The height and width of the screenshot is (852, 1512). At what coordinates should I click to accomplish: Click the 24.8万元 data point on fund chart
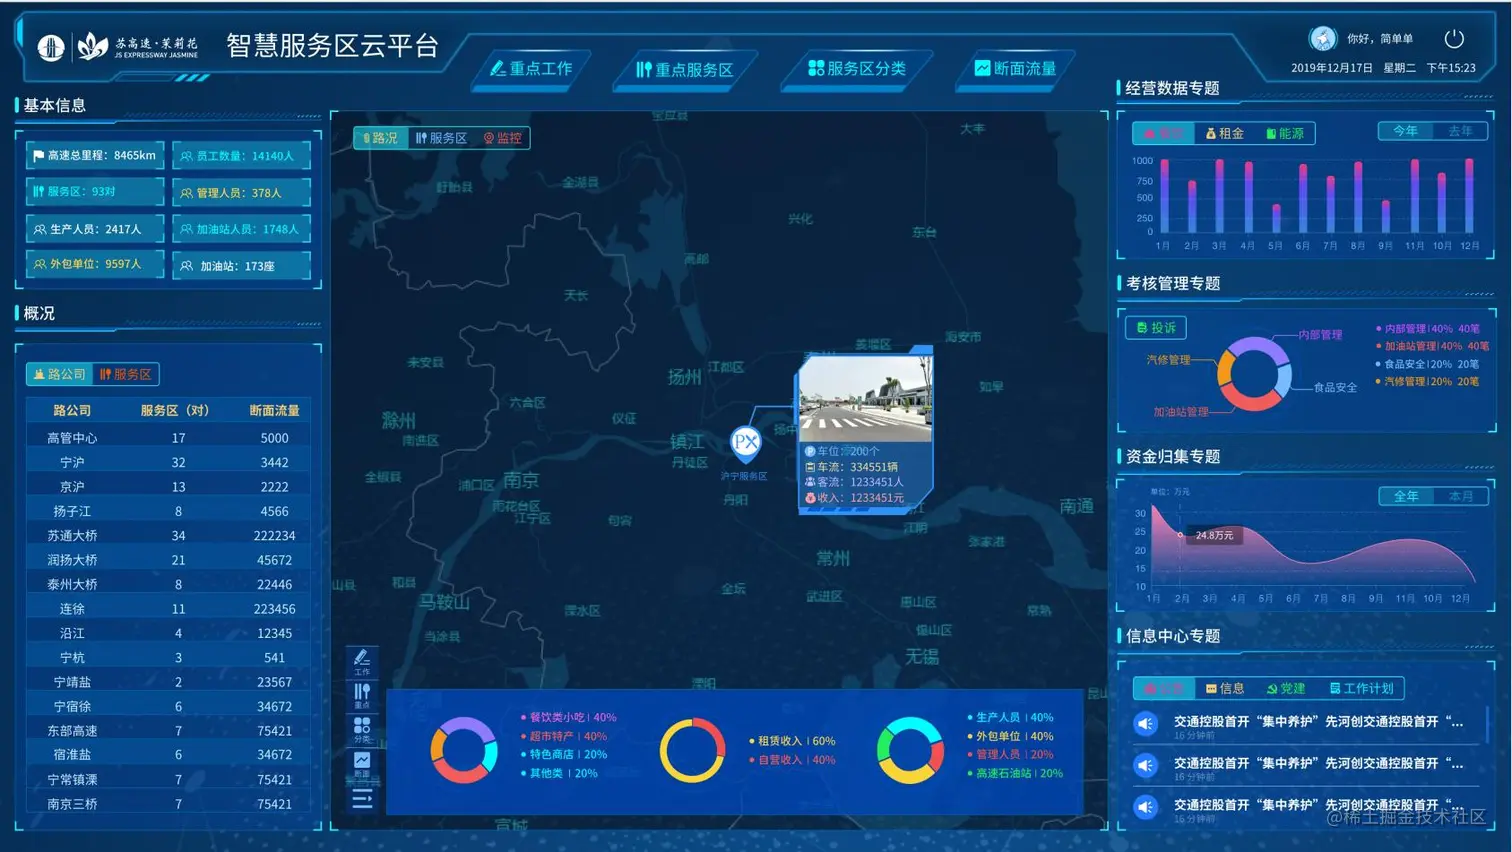pos(1181,535)
